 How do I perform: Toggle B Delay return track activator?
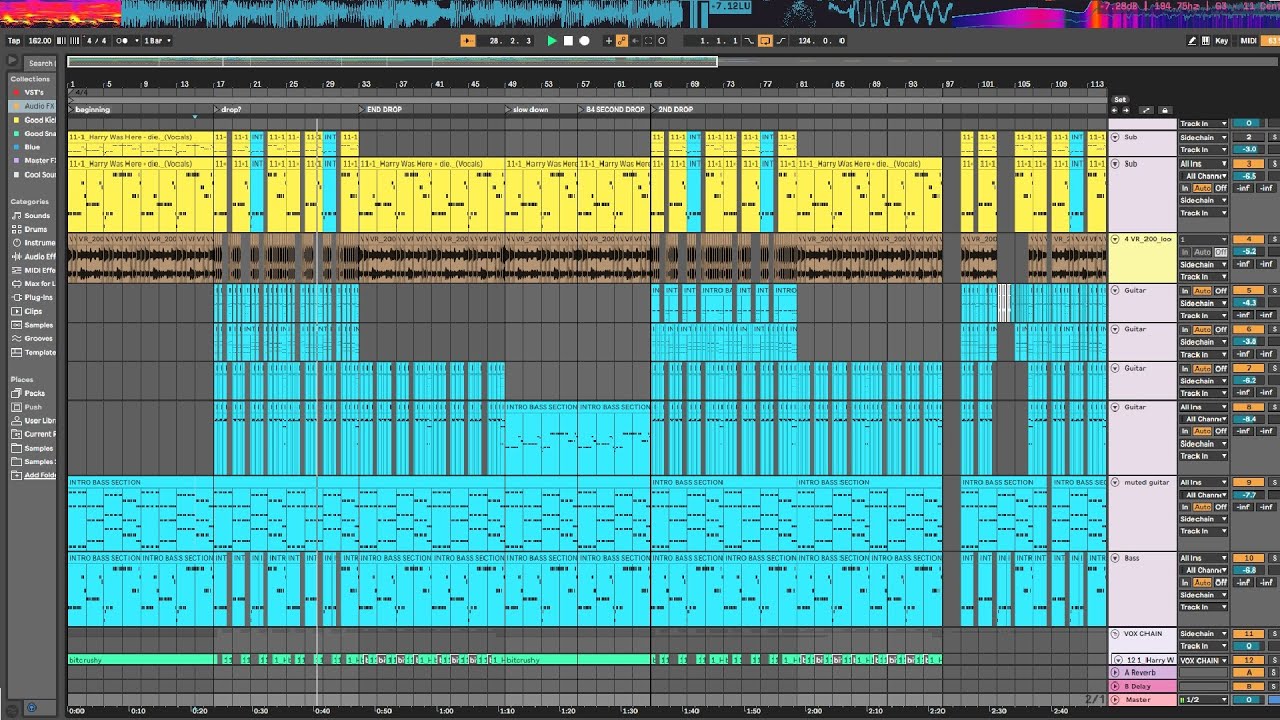[1248, 686]
